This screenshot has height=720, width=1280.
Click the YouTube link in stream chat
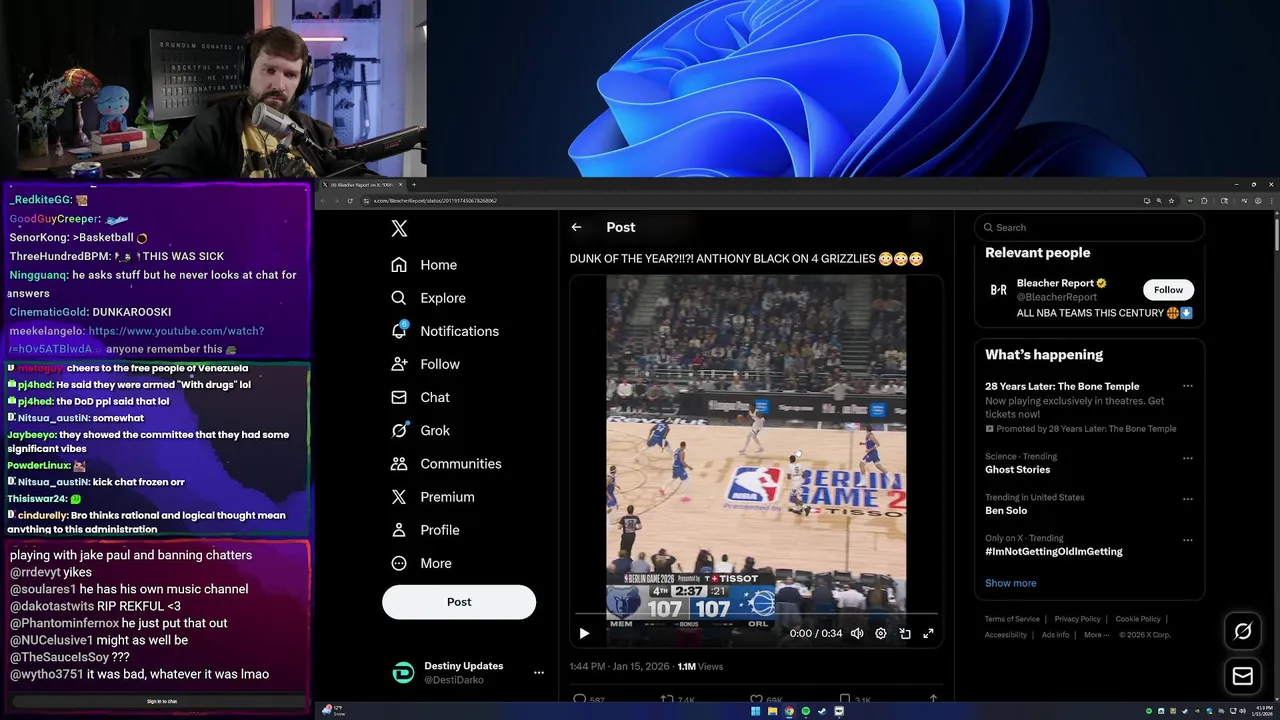[x=135, y=340]
